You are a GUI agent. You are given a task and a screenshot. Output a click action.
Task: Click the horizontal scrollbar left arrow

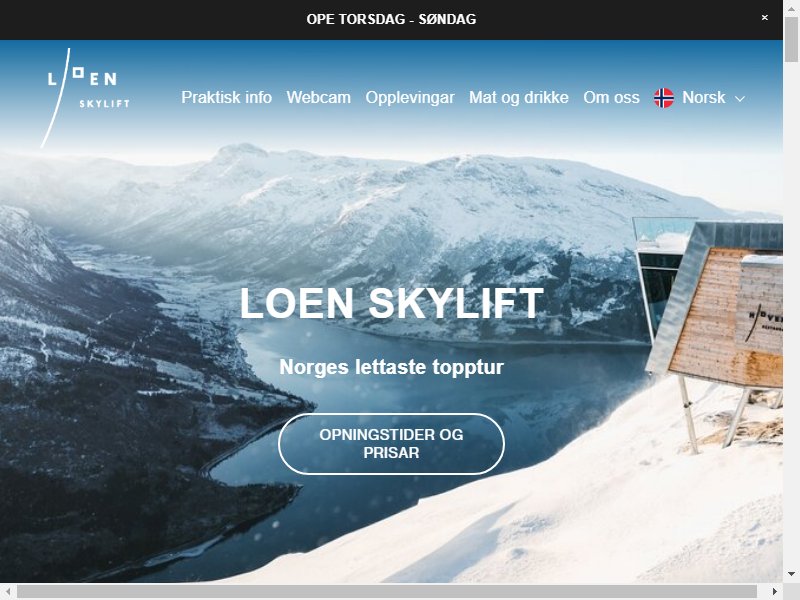[x=8, y=592]
